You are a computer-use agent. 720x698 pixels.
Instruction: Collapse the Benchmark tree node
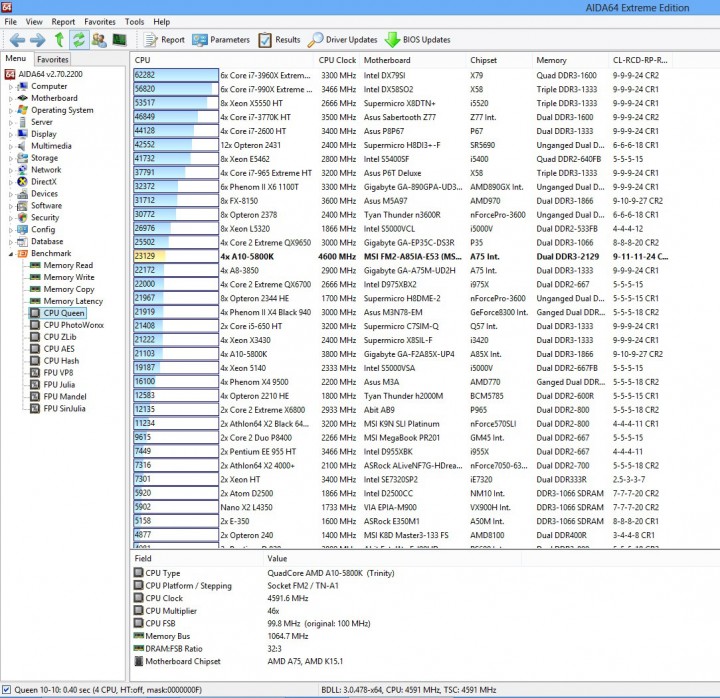coord(11,253)
